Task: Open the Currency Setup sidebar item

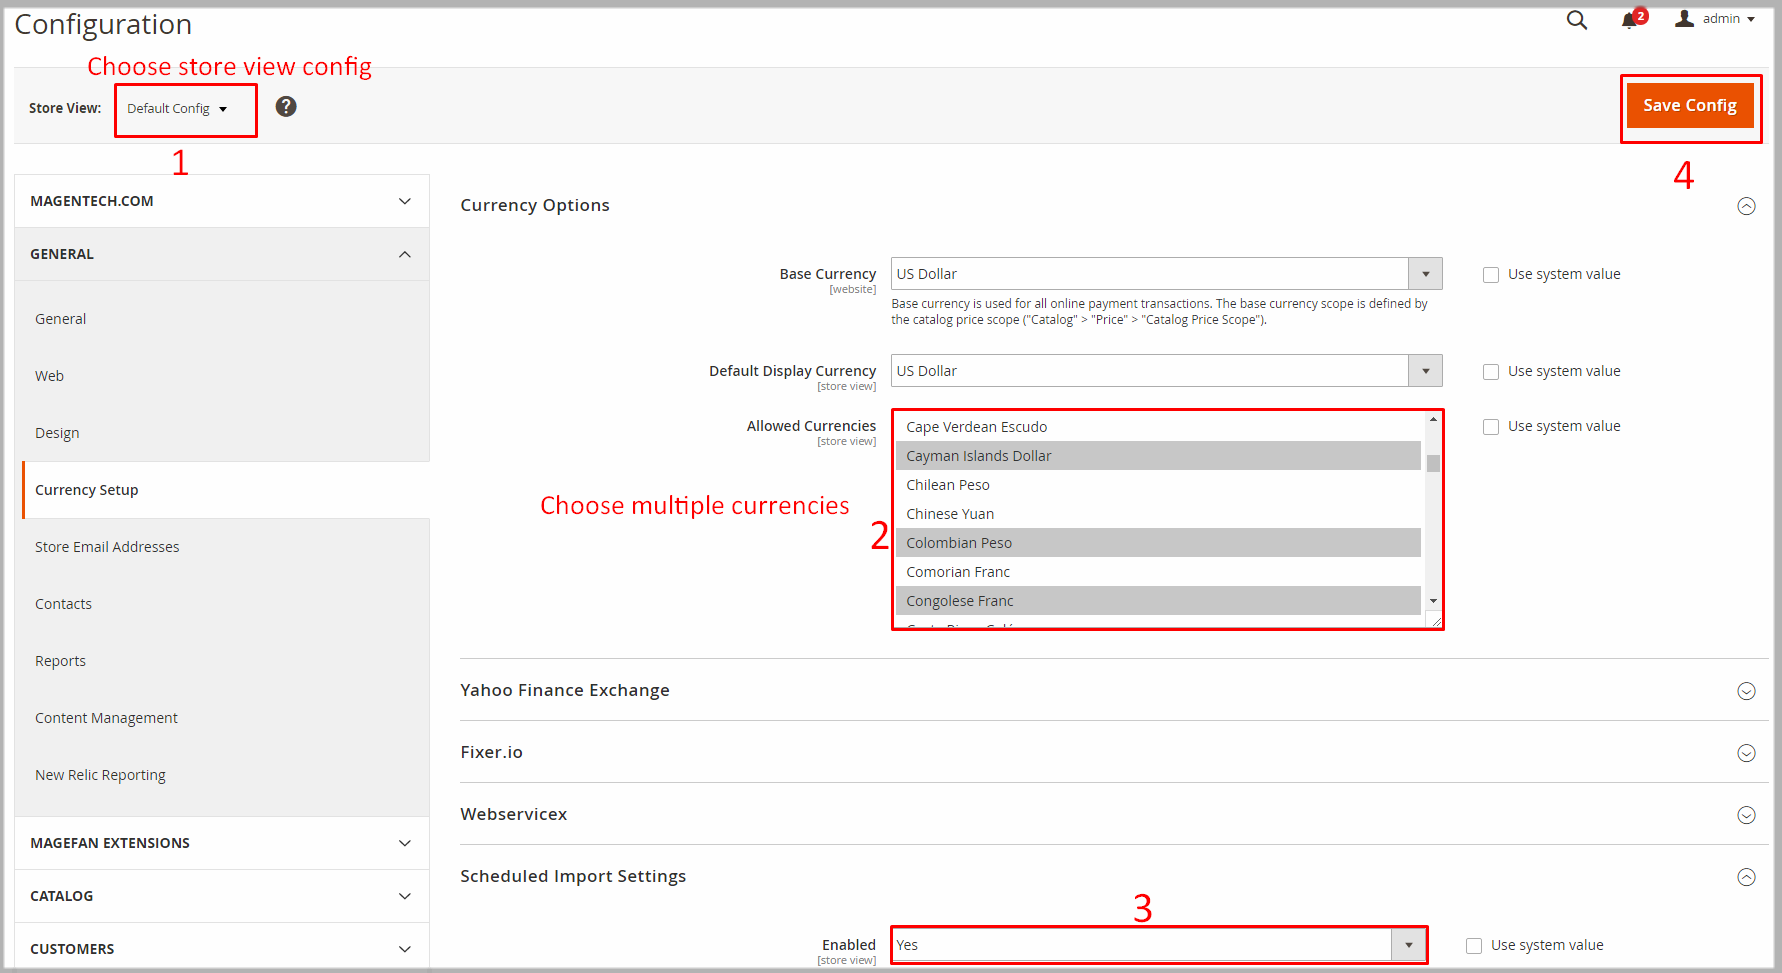Action: click(87, 490)
